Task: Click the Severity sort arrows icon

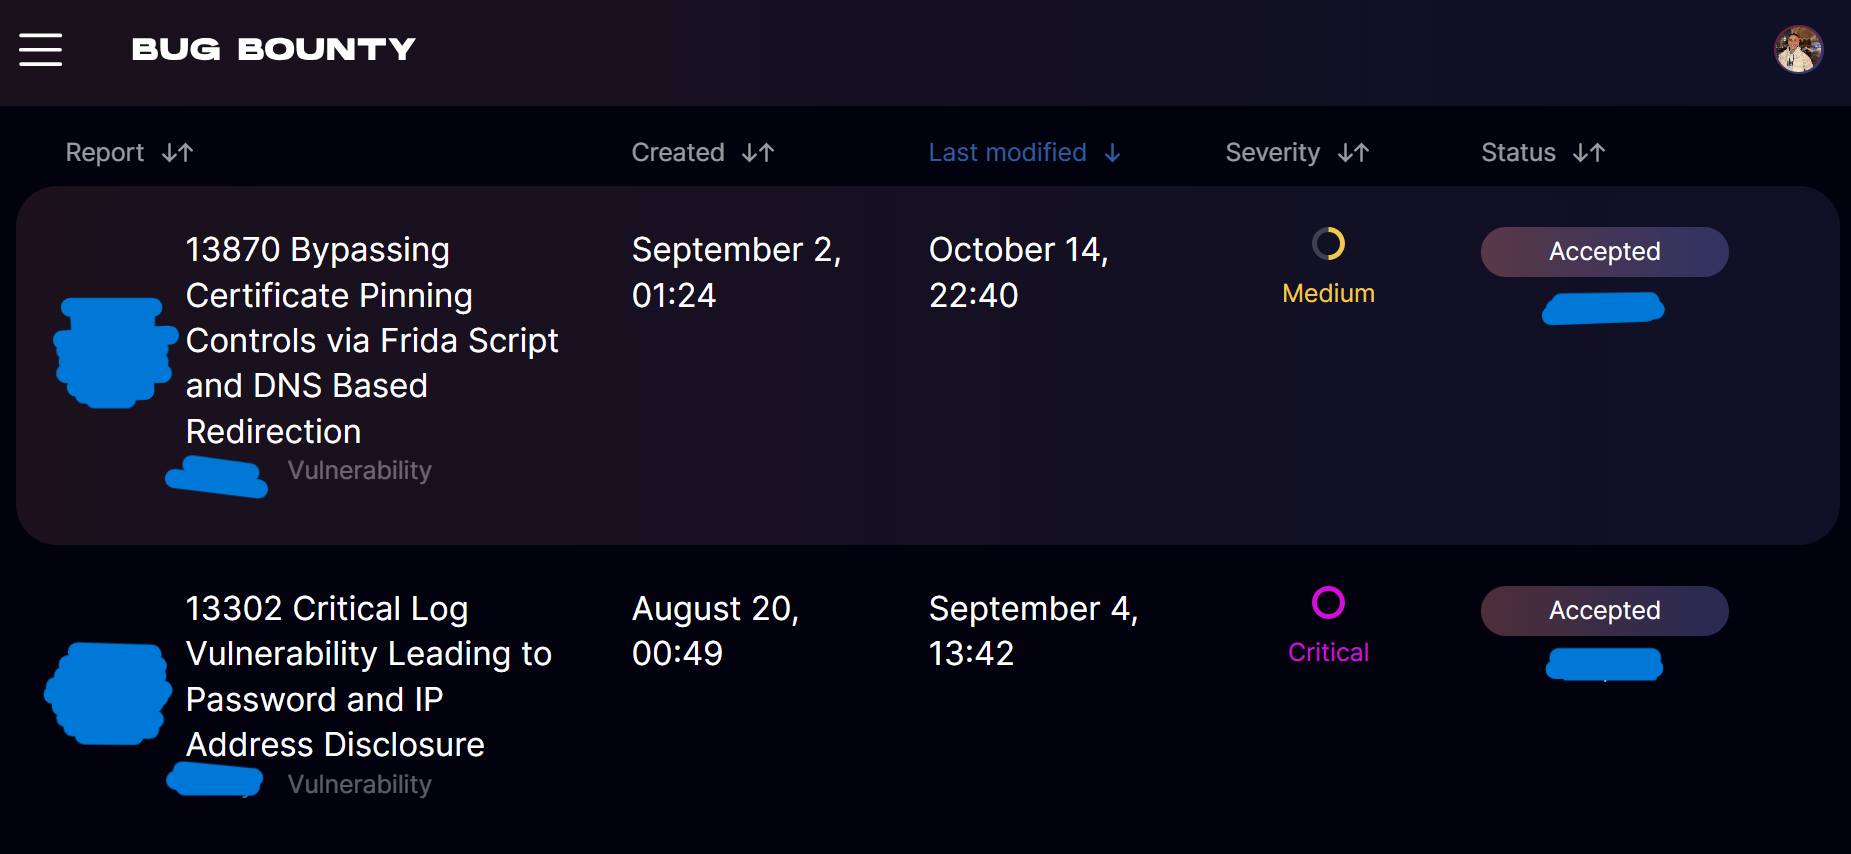Action: tap(1354, 153)
